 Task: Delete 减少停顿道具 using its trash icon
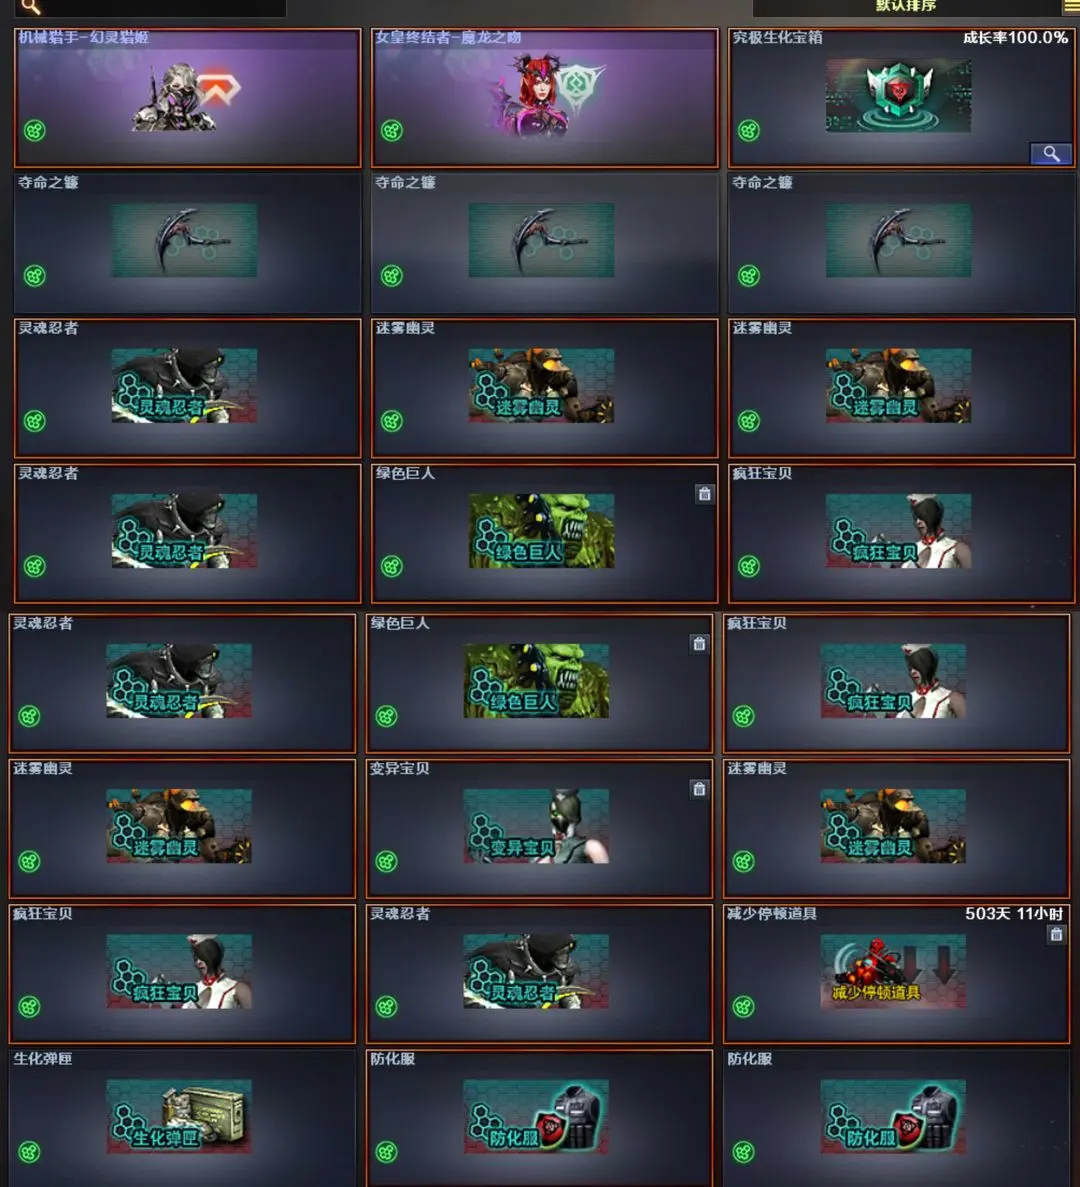pos(1057,934)
